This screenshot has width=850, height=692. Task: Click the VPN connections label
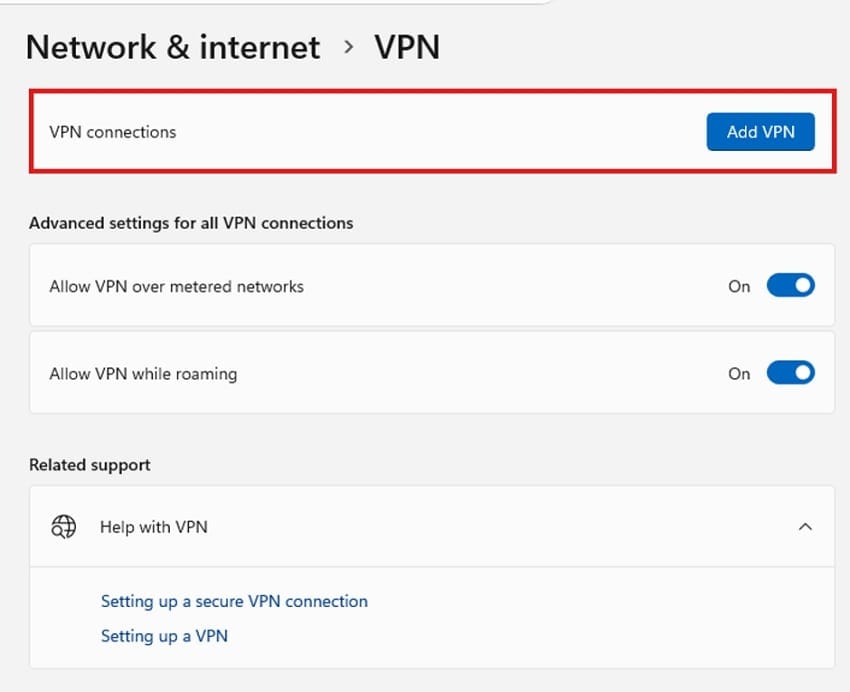(113, 132)
